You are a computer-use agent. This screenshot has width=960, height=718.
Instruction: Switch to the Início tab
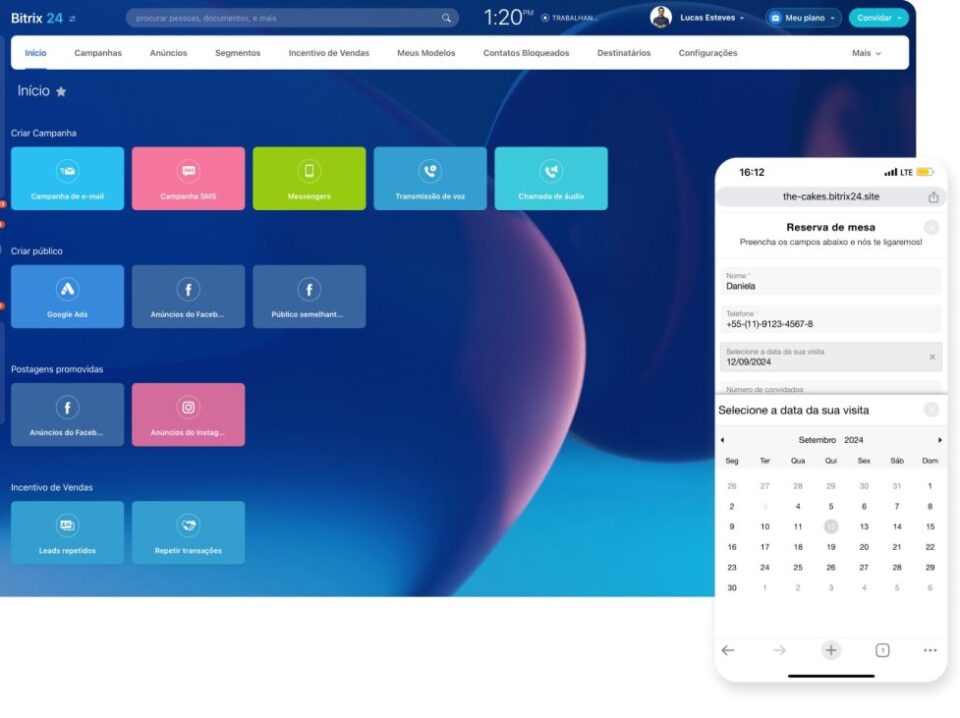(x=36, y=53)
